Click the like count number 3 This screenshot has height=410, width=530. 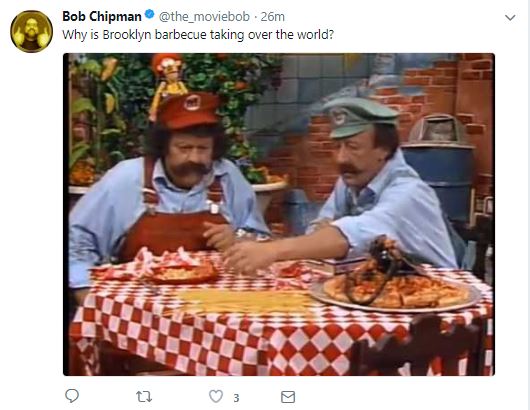pyautogui.click(x=236, y=398)
